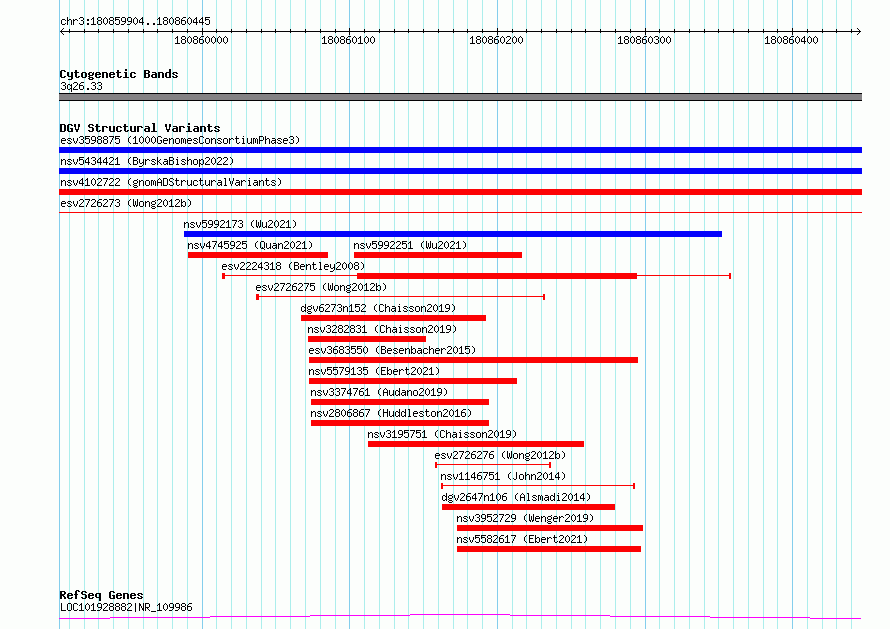Open nsv3195751 Chaisson2019 variant label
Viewport: 890px width, 629px height.
pos(442,434)
